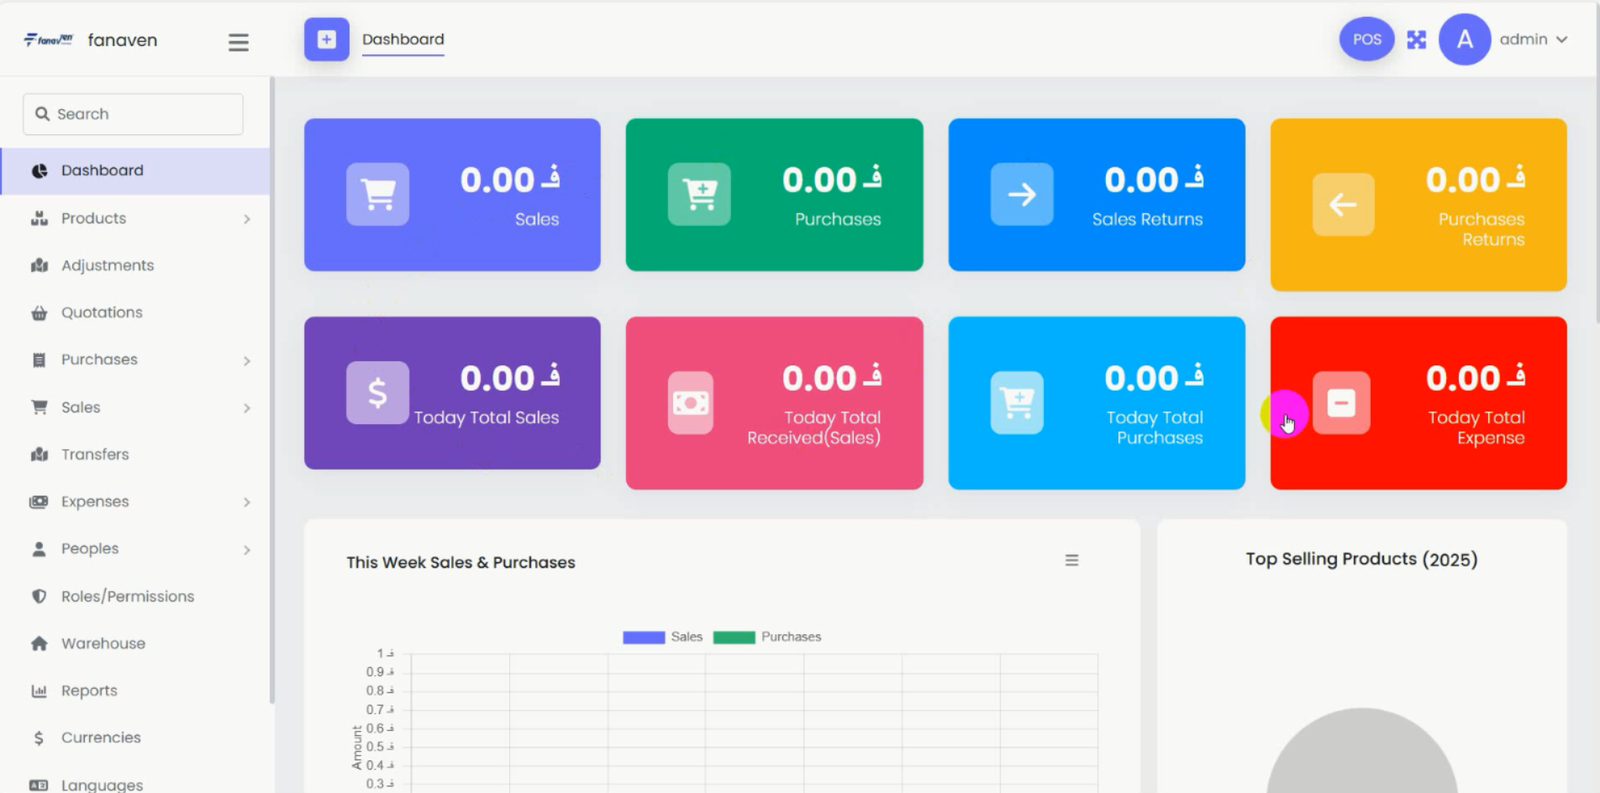Toggle the Sales series in chart legend
This screenshot has height=793, width=1600.
[663, 637]
